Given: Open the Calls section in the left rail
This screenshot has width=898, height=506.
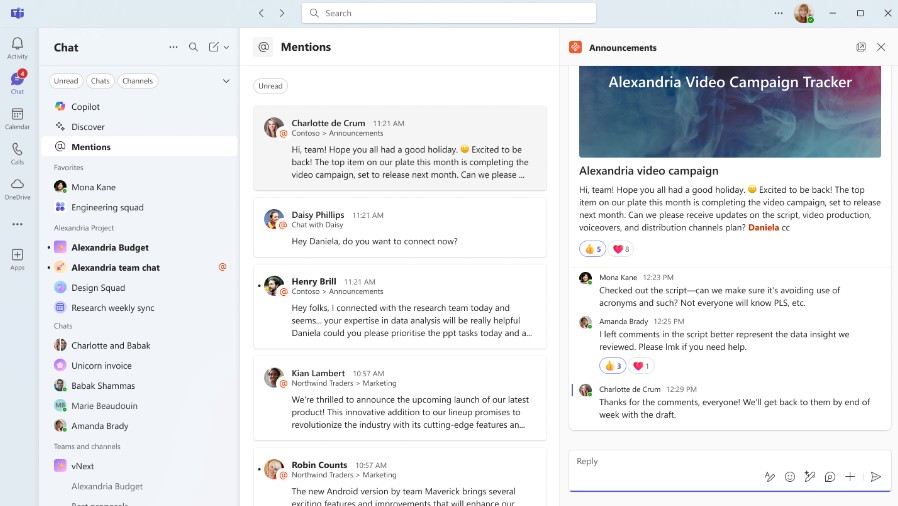Looking at the screenshot, I should click(17, 152).
